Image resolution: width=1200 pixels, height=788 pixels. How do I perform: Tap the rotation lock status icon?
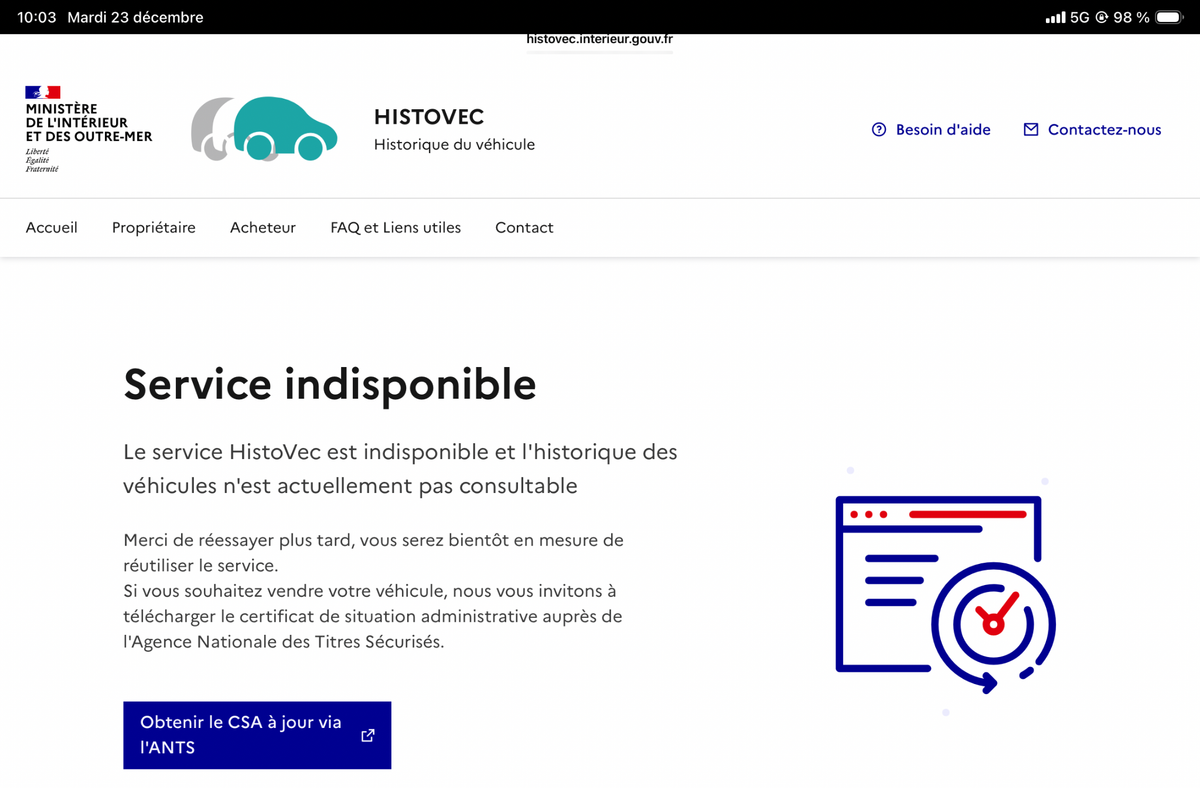tap(1102, 18)
